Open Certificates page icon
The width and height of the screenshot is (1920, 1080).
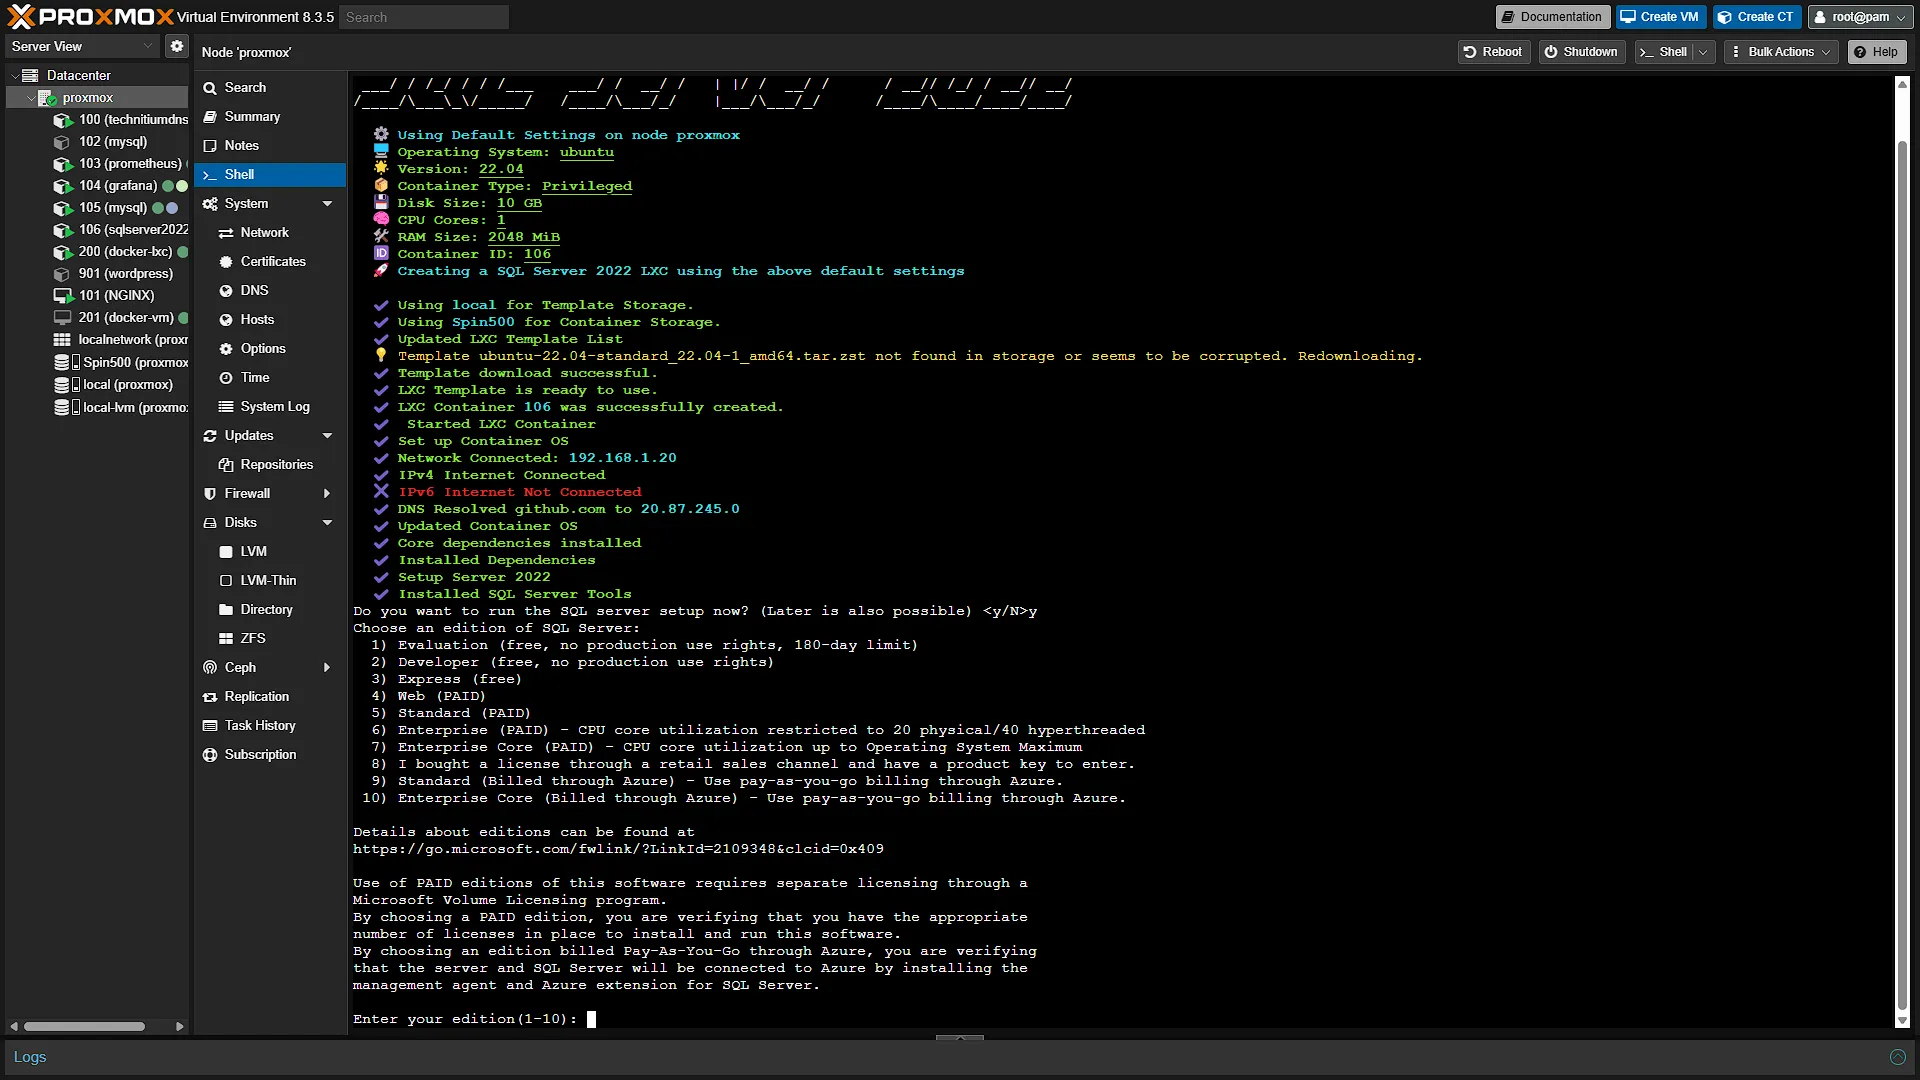click(x=226, y=262)
